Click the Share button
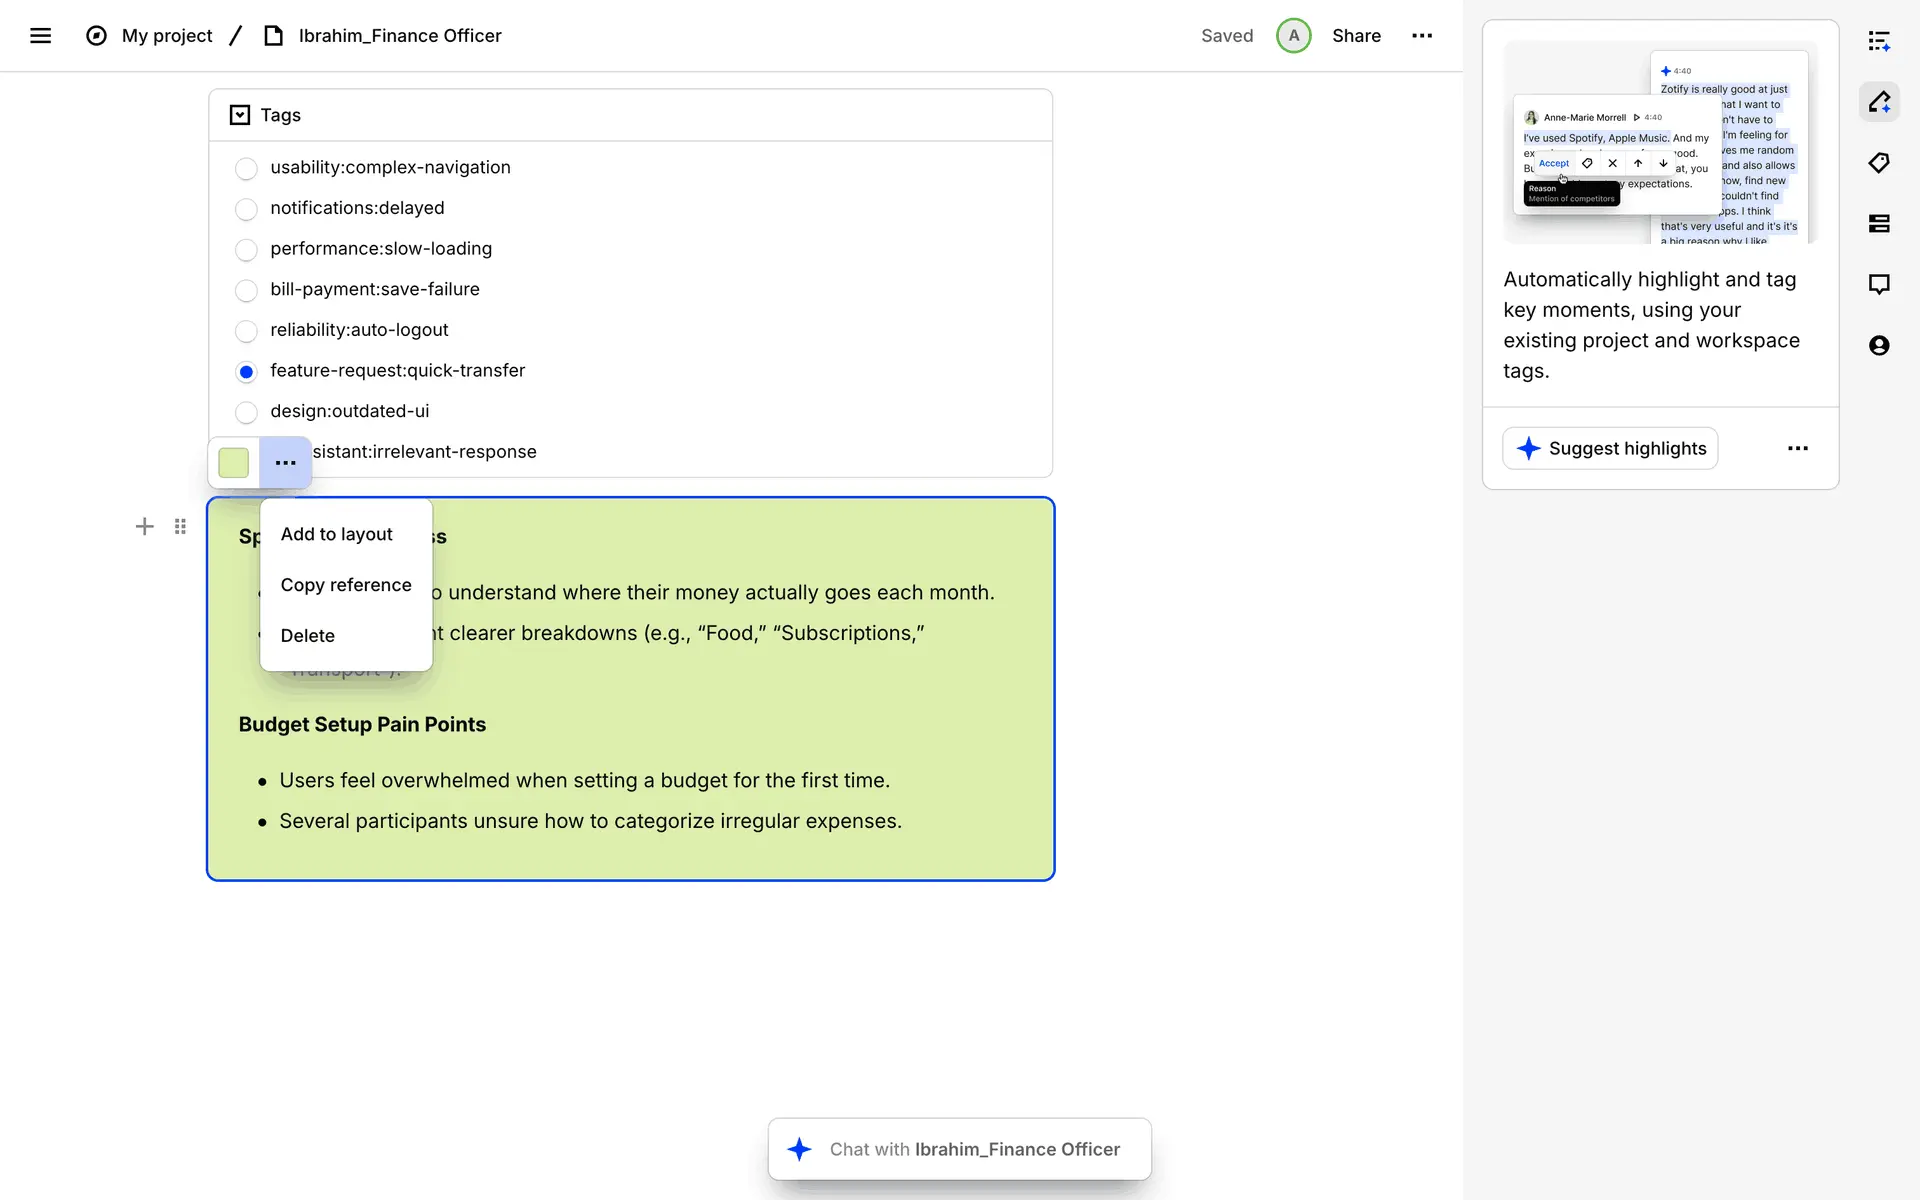Screen dimensions: 1920x1200 point(1356,36)
